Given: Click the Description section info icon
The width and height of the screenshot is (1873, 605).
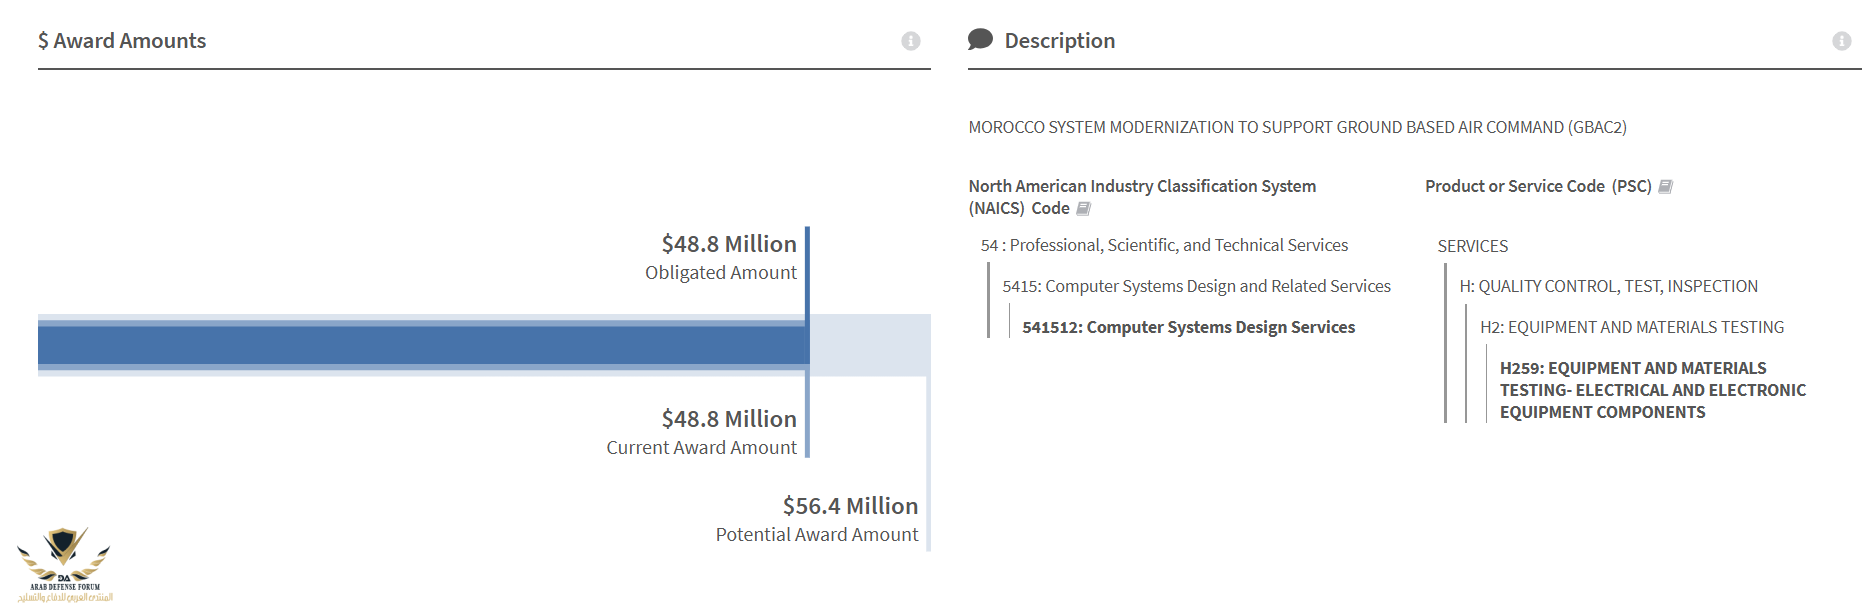Looking at the screenshot, I should tap(1841, 41).
